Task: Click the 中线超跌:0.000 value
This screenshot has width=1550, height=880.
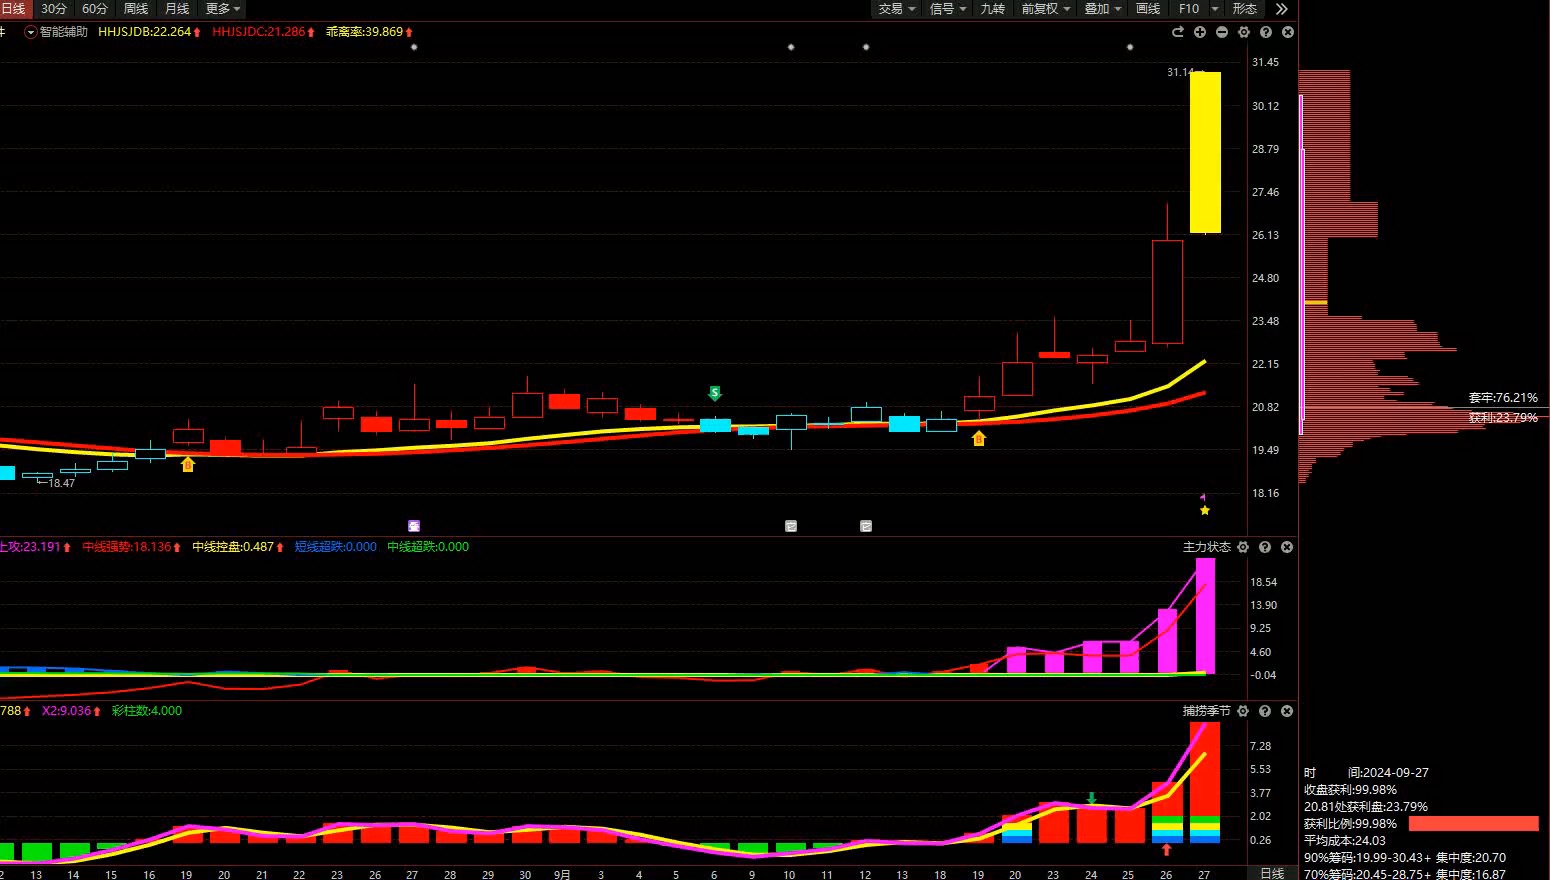Action: 428,547
